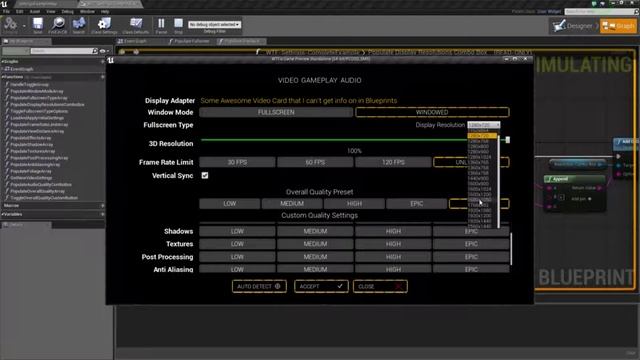Click the Find in CB magnifier icon

pos(58,24)
